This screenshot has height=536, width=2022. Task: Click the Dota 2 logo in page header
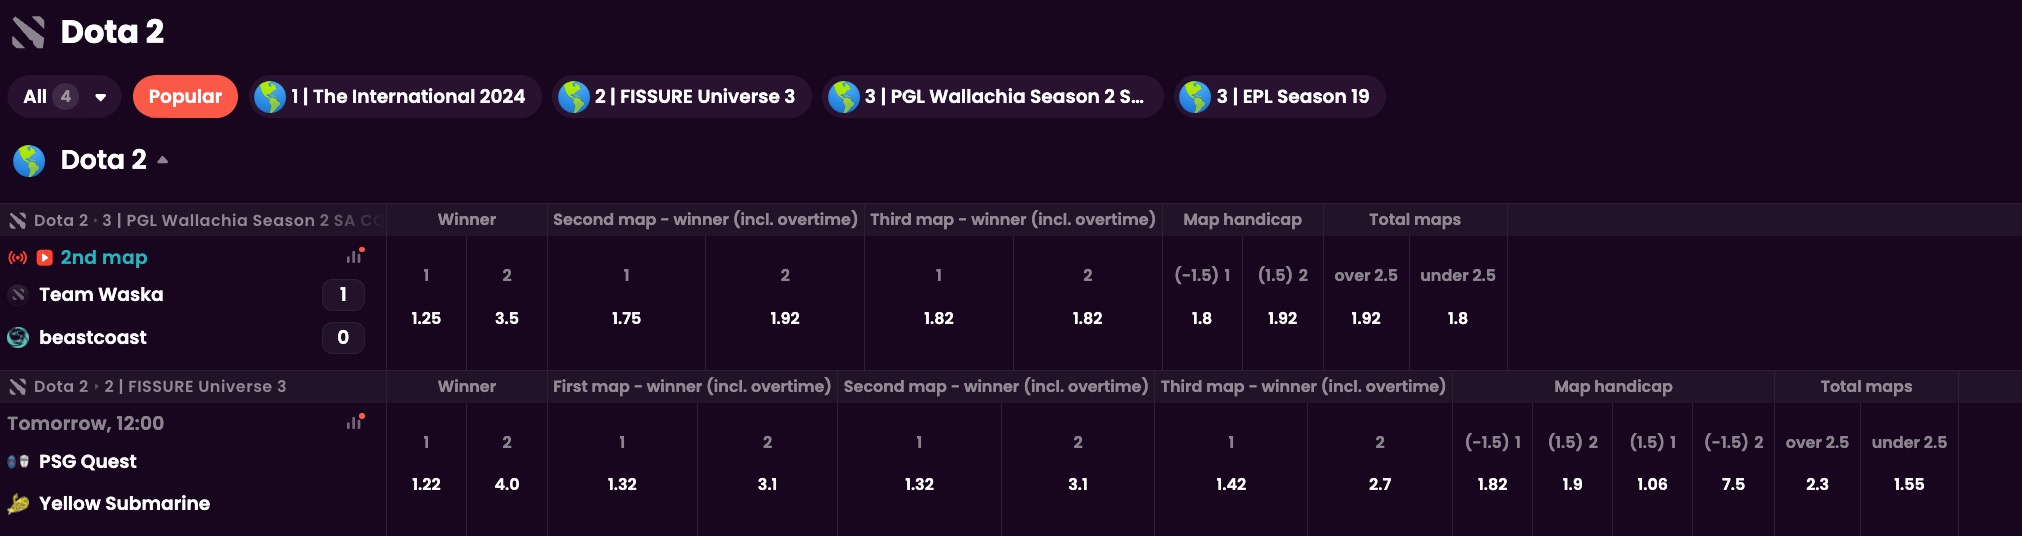pos(28,32)
